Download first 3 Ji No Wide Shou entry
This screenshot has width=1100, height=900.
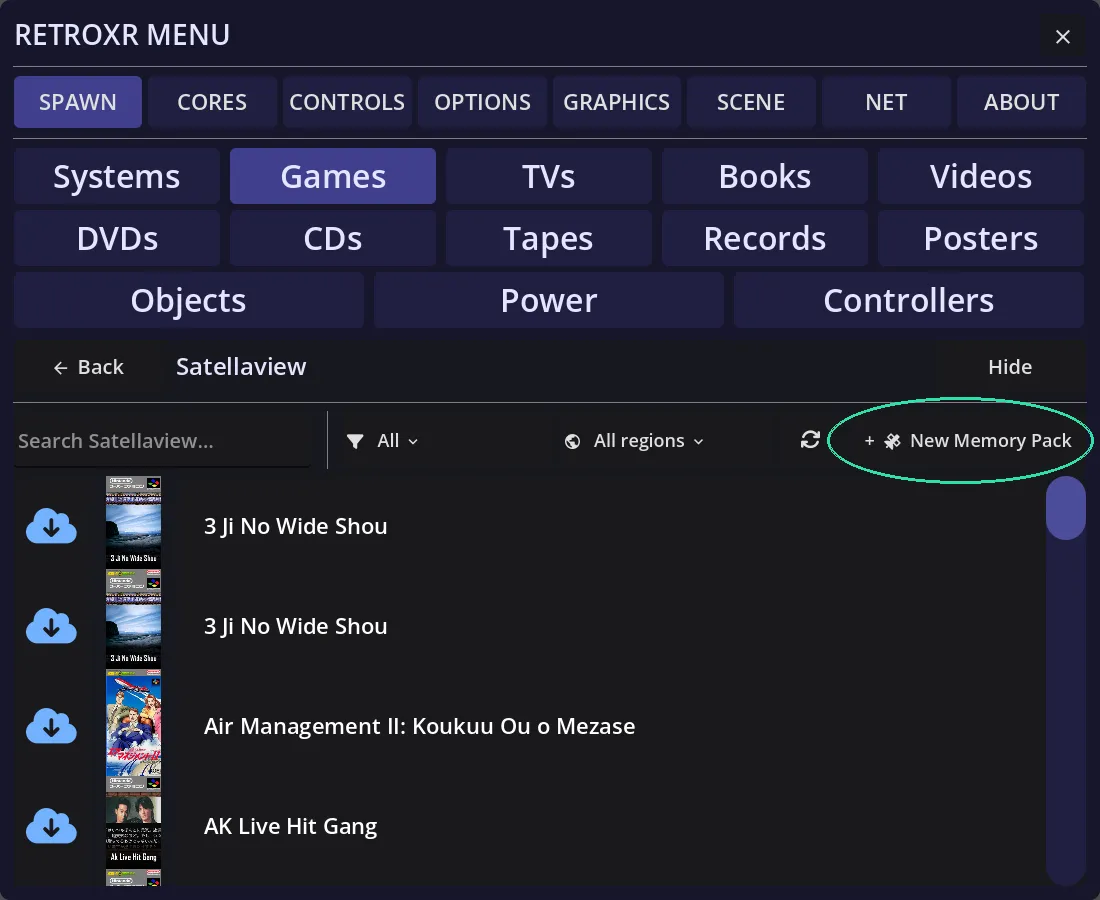[51, 526]
